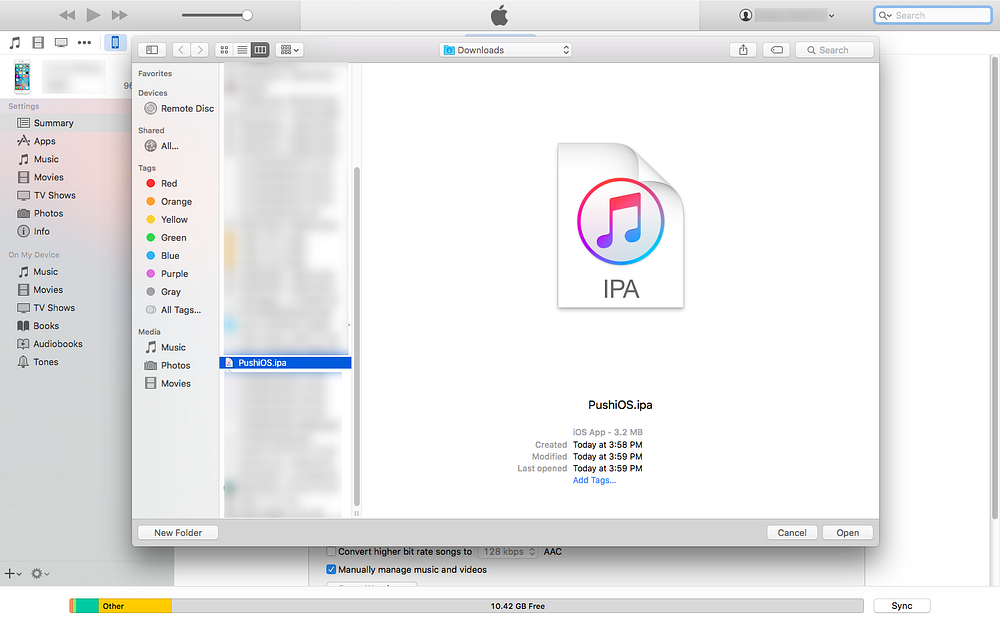Viewport: 1000px width, 624px height.
Task: Click the play button in iTunes
Action: tap(93, 15)
